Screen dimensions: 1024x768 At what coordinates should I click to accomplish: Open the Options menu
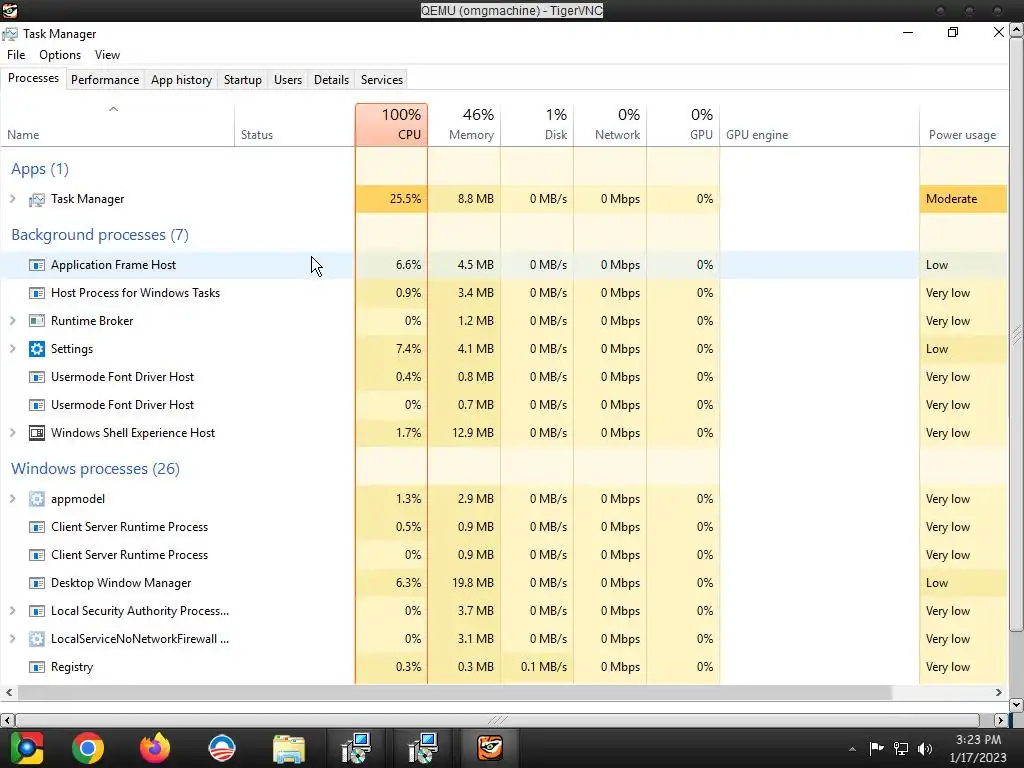[x=60, y=55]
